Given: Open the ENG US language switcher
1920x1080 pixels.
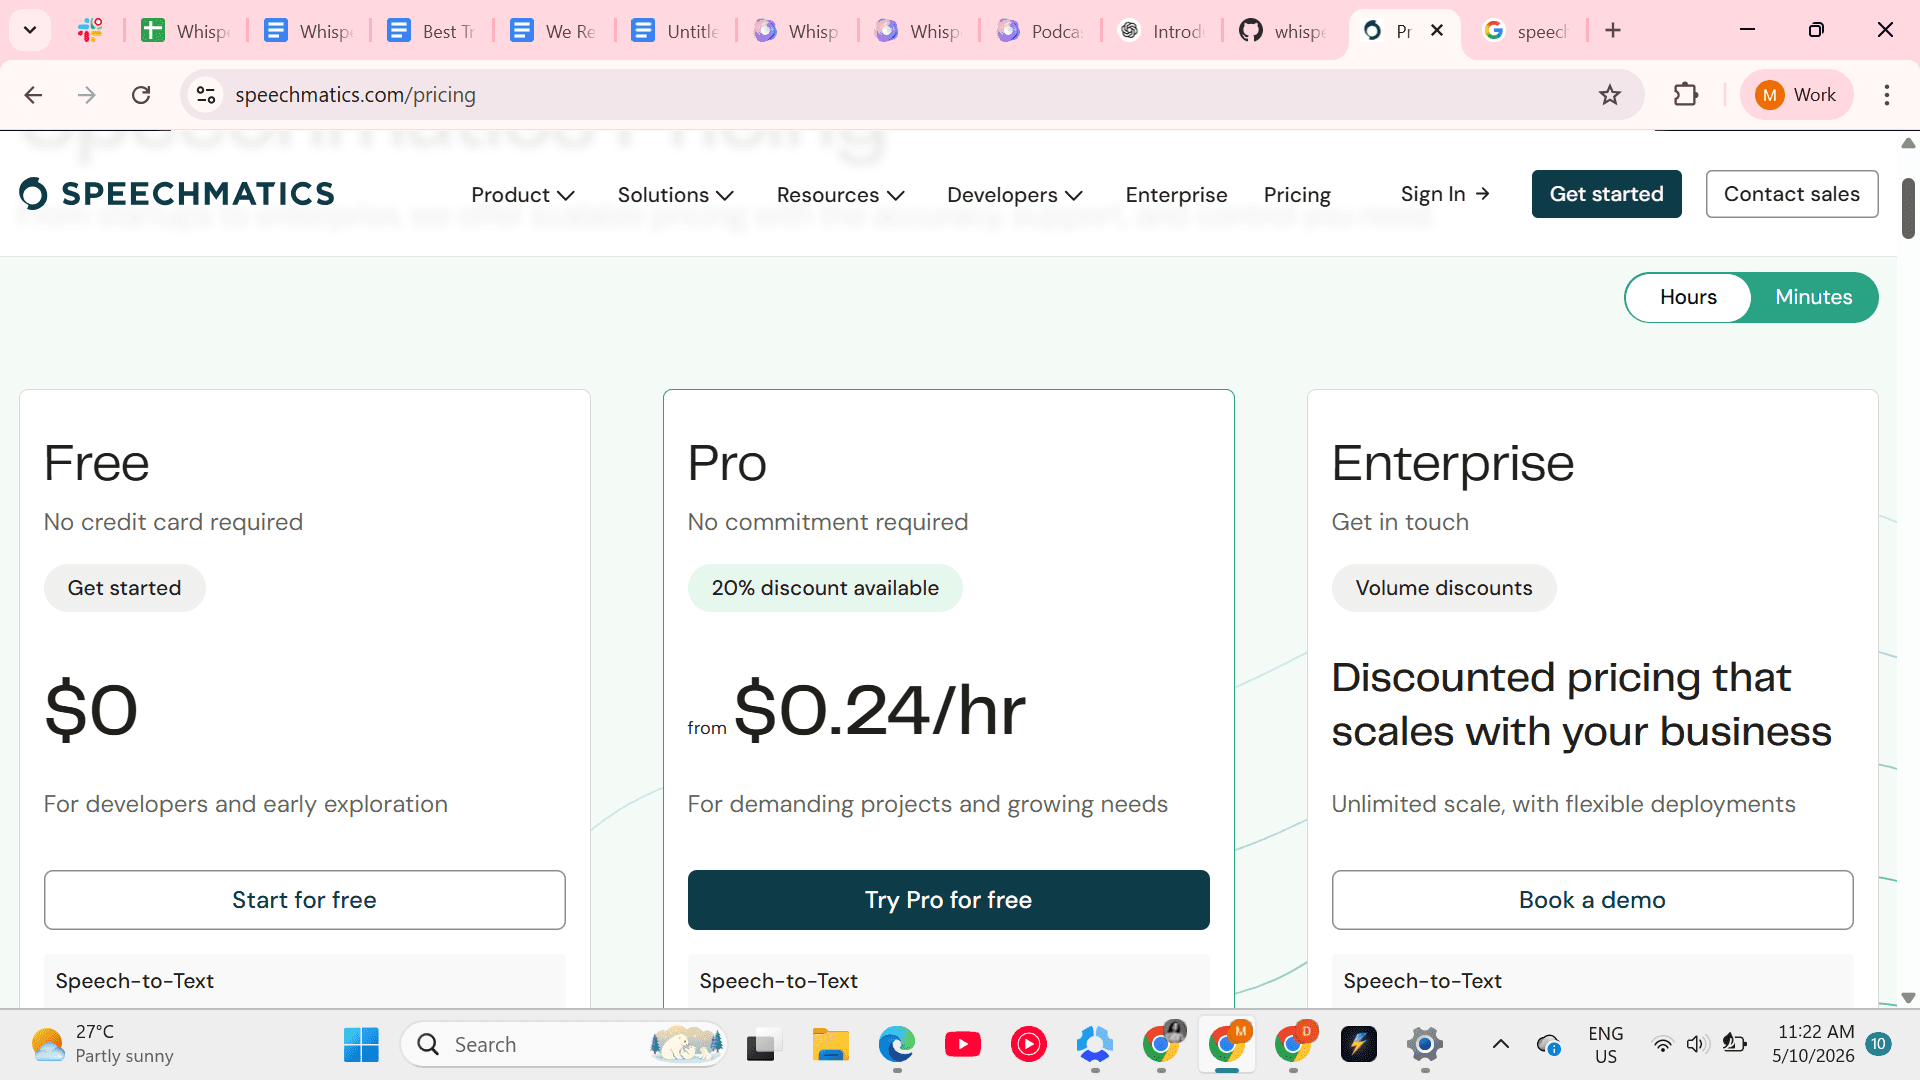Looking at the screenshot, I should coord(1606,1045).
